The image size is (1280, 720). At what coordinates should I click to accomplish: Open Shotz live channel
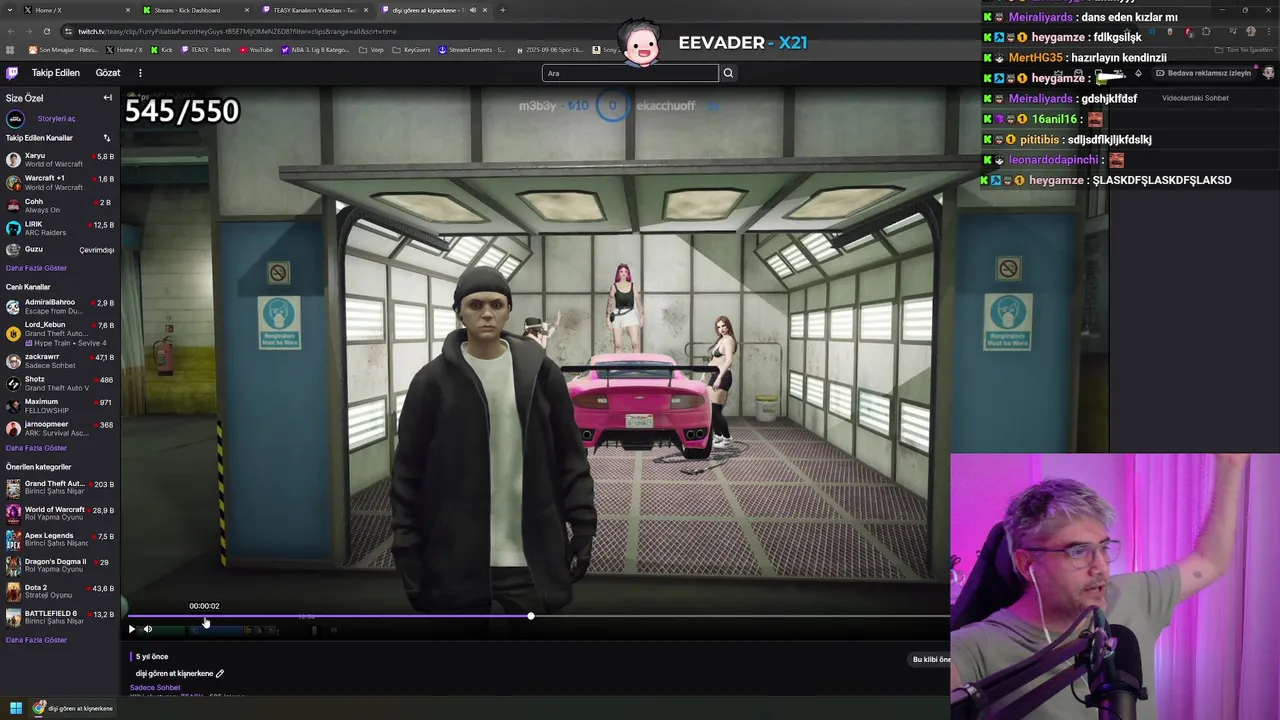(60, 383)
